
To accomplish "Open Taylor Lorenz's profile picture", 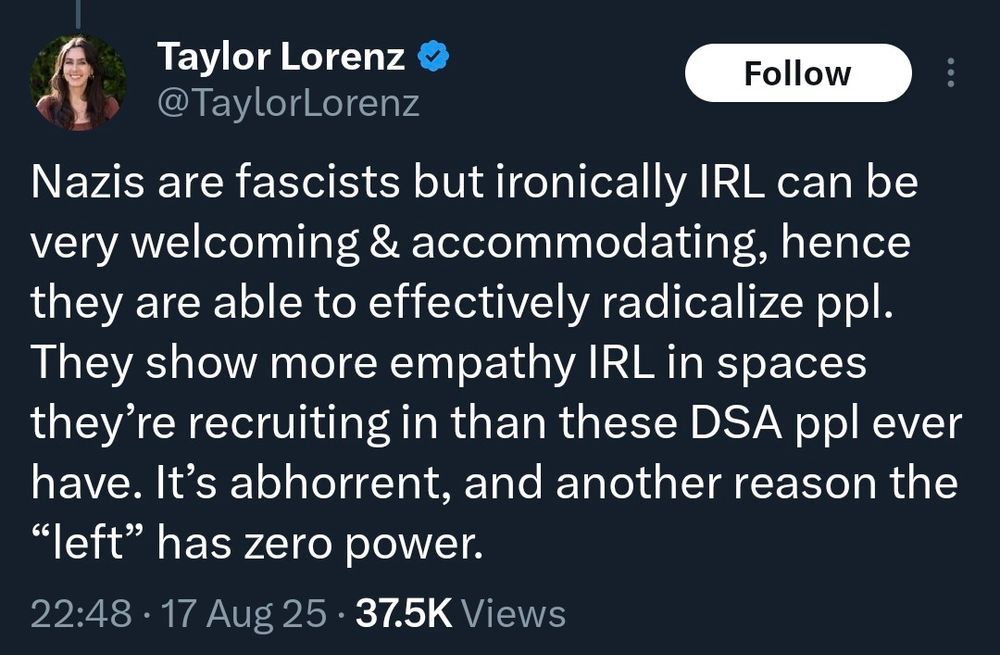I will (x=78, y=82).
